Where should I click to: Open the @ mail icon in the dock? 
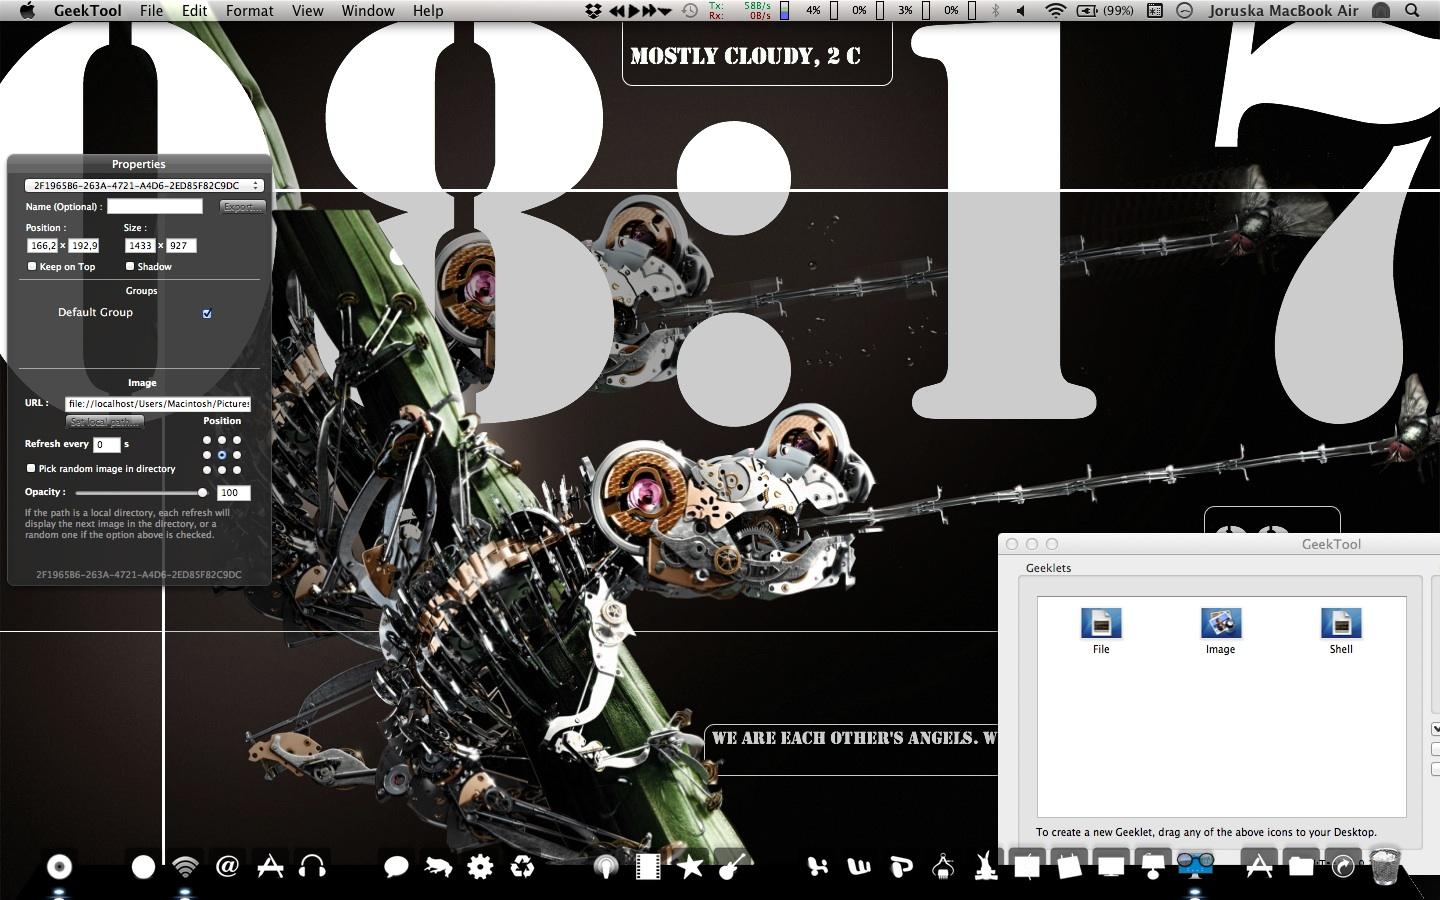228,866
